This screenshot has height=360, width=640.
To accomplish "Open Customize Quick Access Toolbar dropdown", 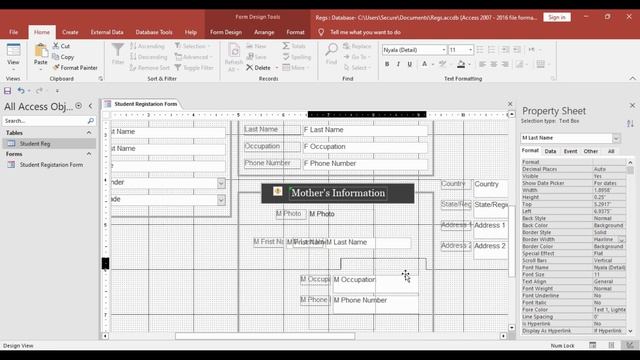I will tap(57, 91).
